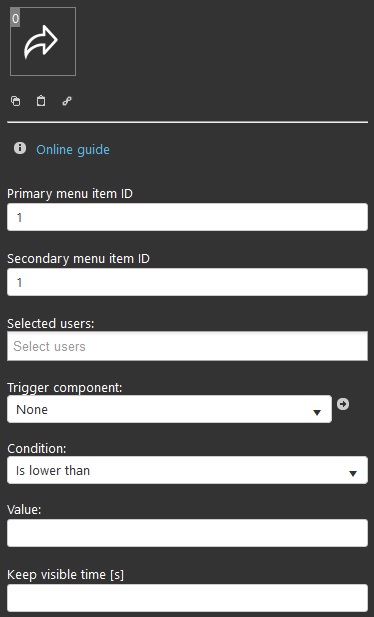This screenshot has width=374, height=617.
Task: Focus the Primary menu item ID field
Action: coord(187,217)
